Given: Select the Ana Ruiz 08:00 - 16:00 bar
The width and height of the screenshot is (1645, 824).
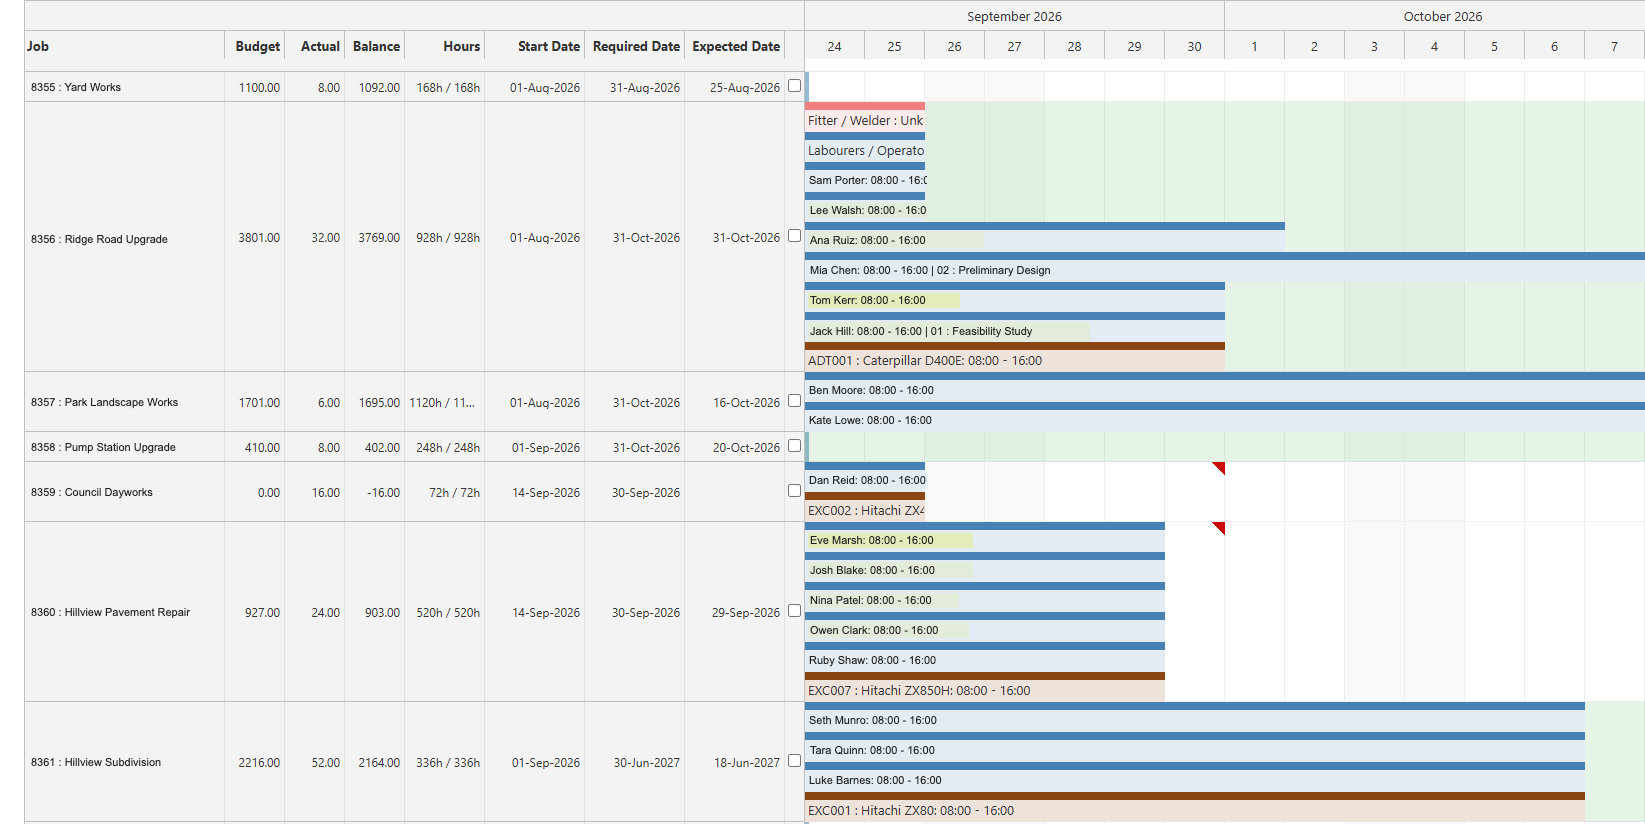Looking at the screenshot, I should [x=1045, y=237].
